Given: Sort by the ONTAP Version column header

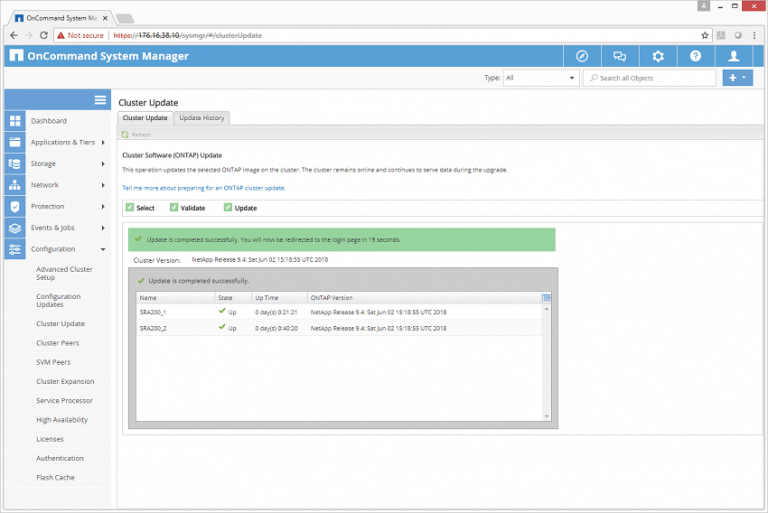Looking at the screenshot, I should click(x=424, y=298).
